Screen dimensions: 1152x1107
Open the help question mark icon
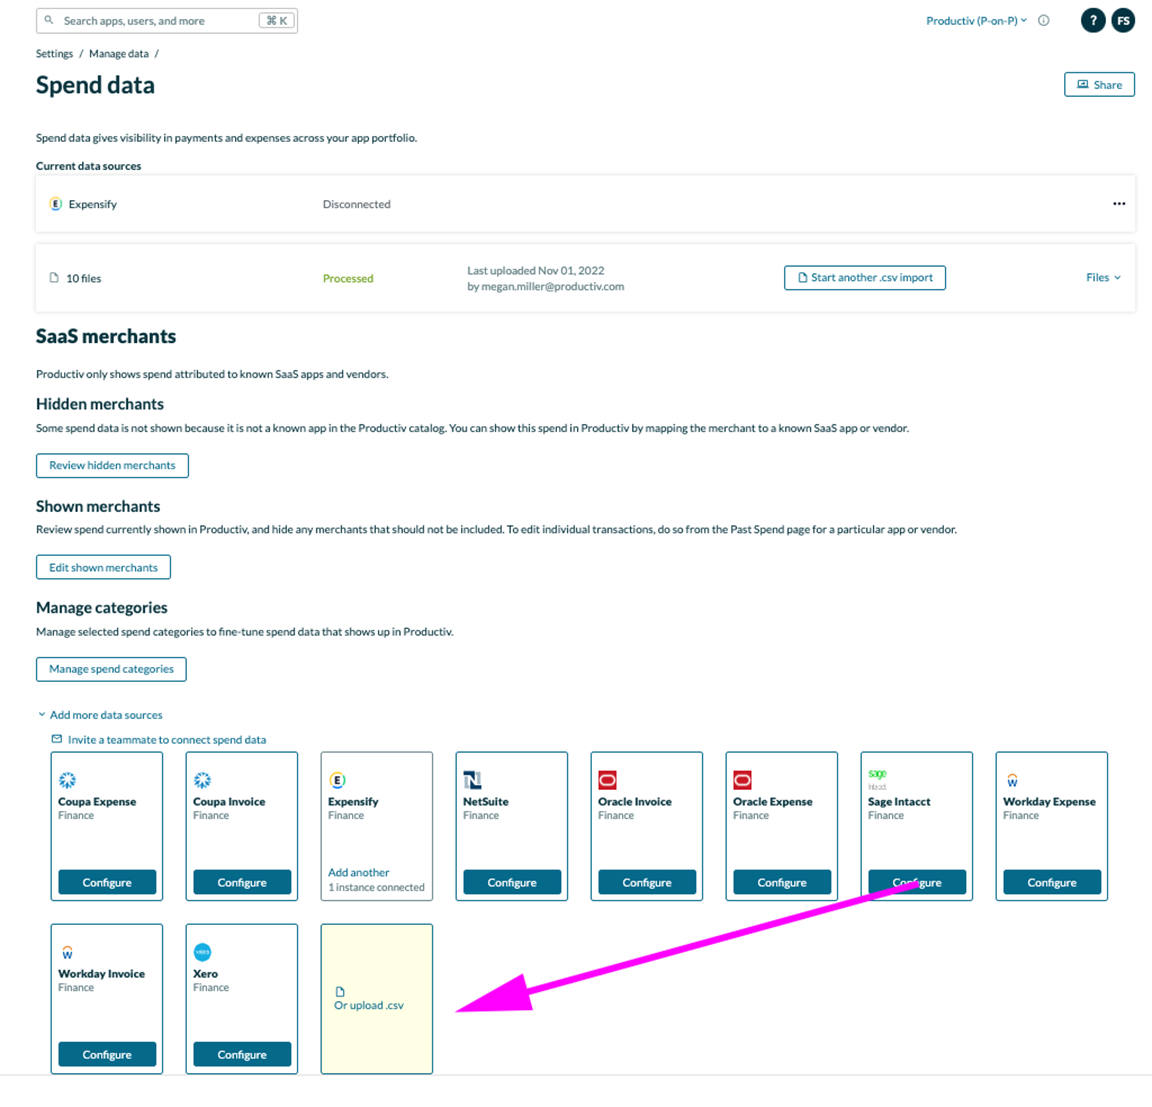pos(1092,21)
